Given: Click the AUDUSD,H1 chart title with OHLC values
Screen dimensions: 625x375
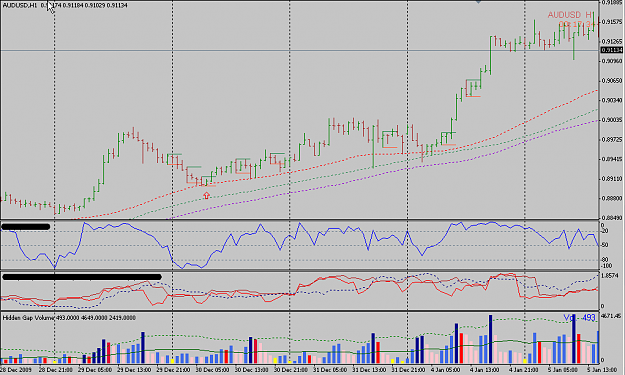Looking at the screenshot, I should coord(65,6).
